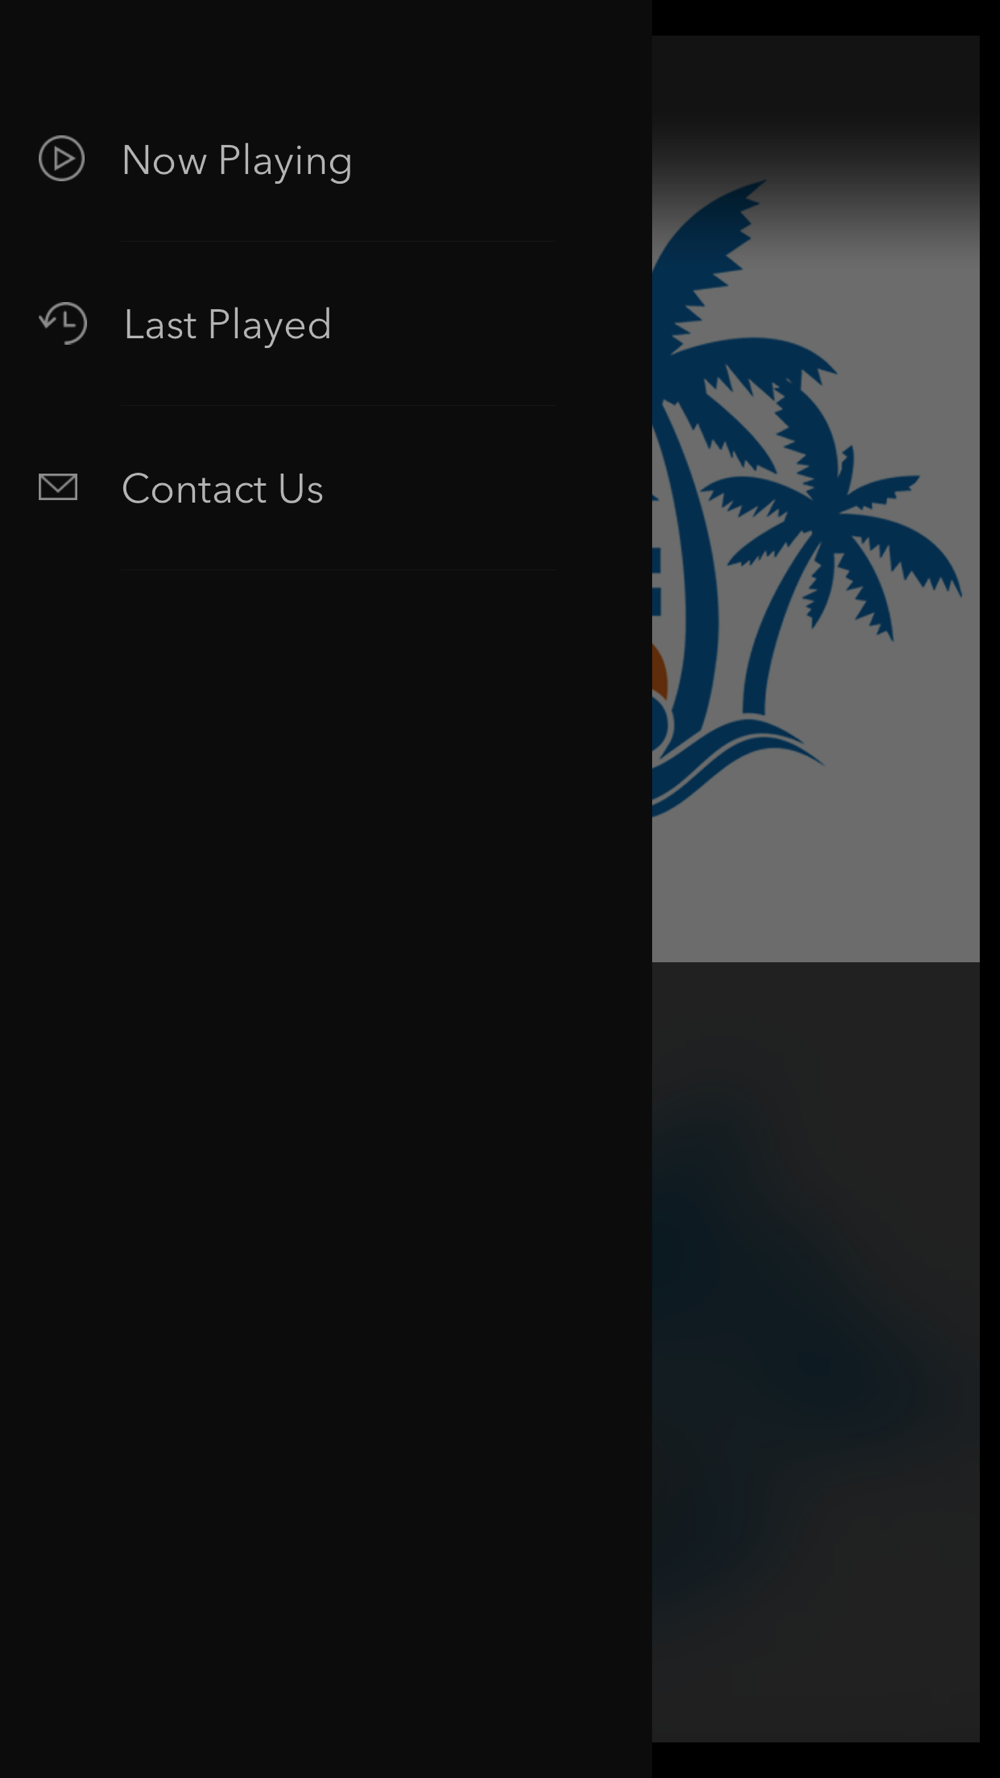Image resolution: width=1000 pixels, height=1778 pixels.
Task: Click the blurred dark panel below the artwork
Action: point(815,1352)
